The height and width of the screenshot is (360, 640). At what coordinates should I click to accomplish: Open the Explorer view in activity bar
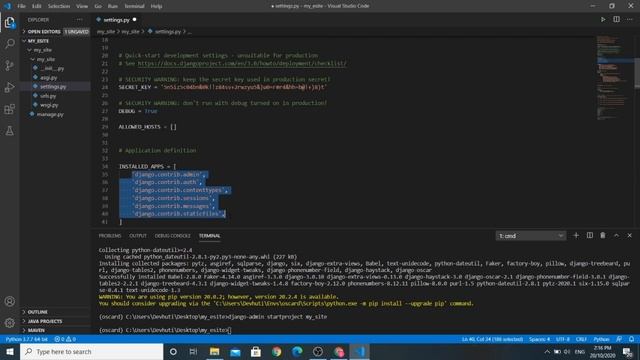(x=9, y=22)
